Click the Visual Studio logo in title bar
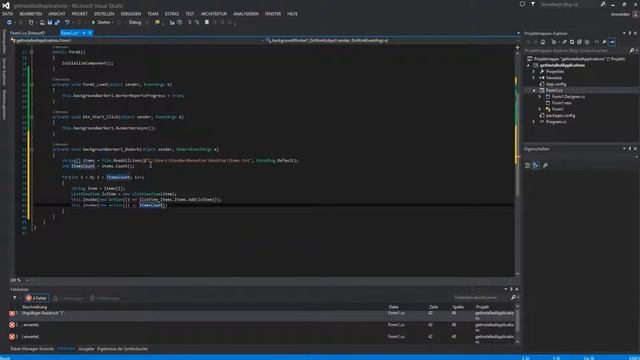 (x=6, y=5)
